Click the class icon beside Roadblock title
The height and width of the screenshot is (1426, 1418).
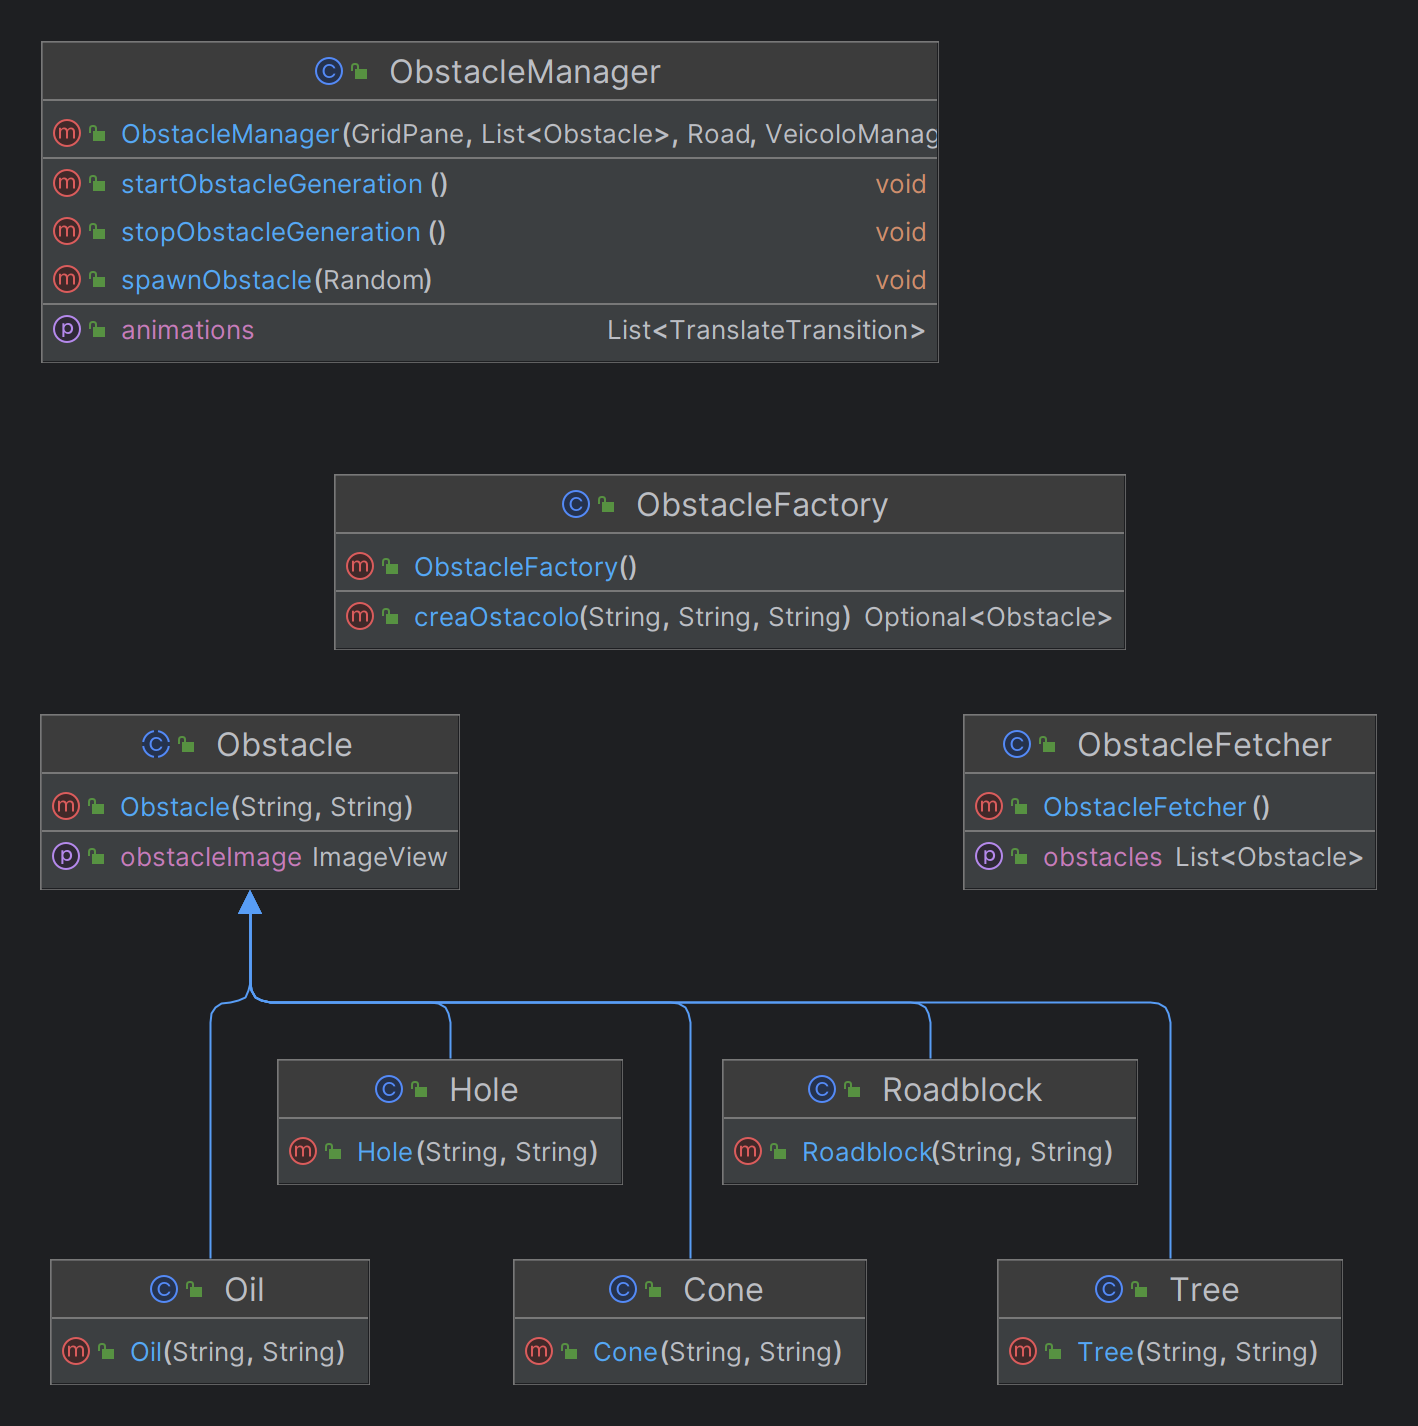821,1089
